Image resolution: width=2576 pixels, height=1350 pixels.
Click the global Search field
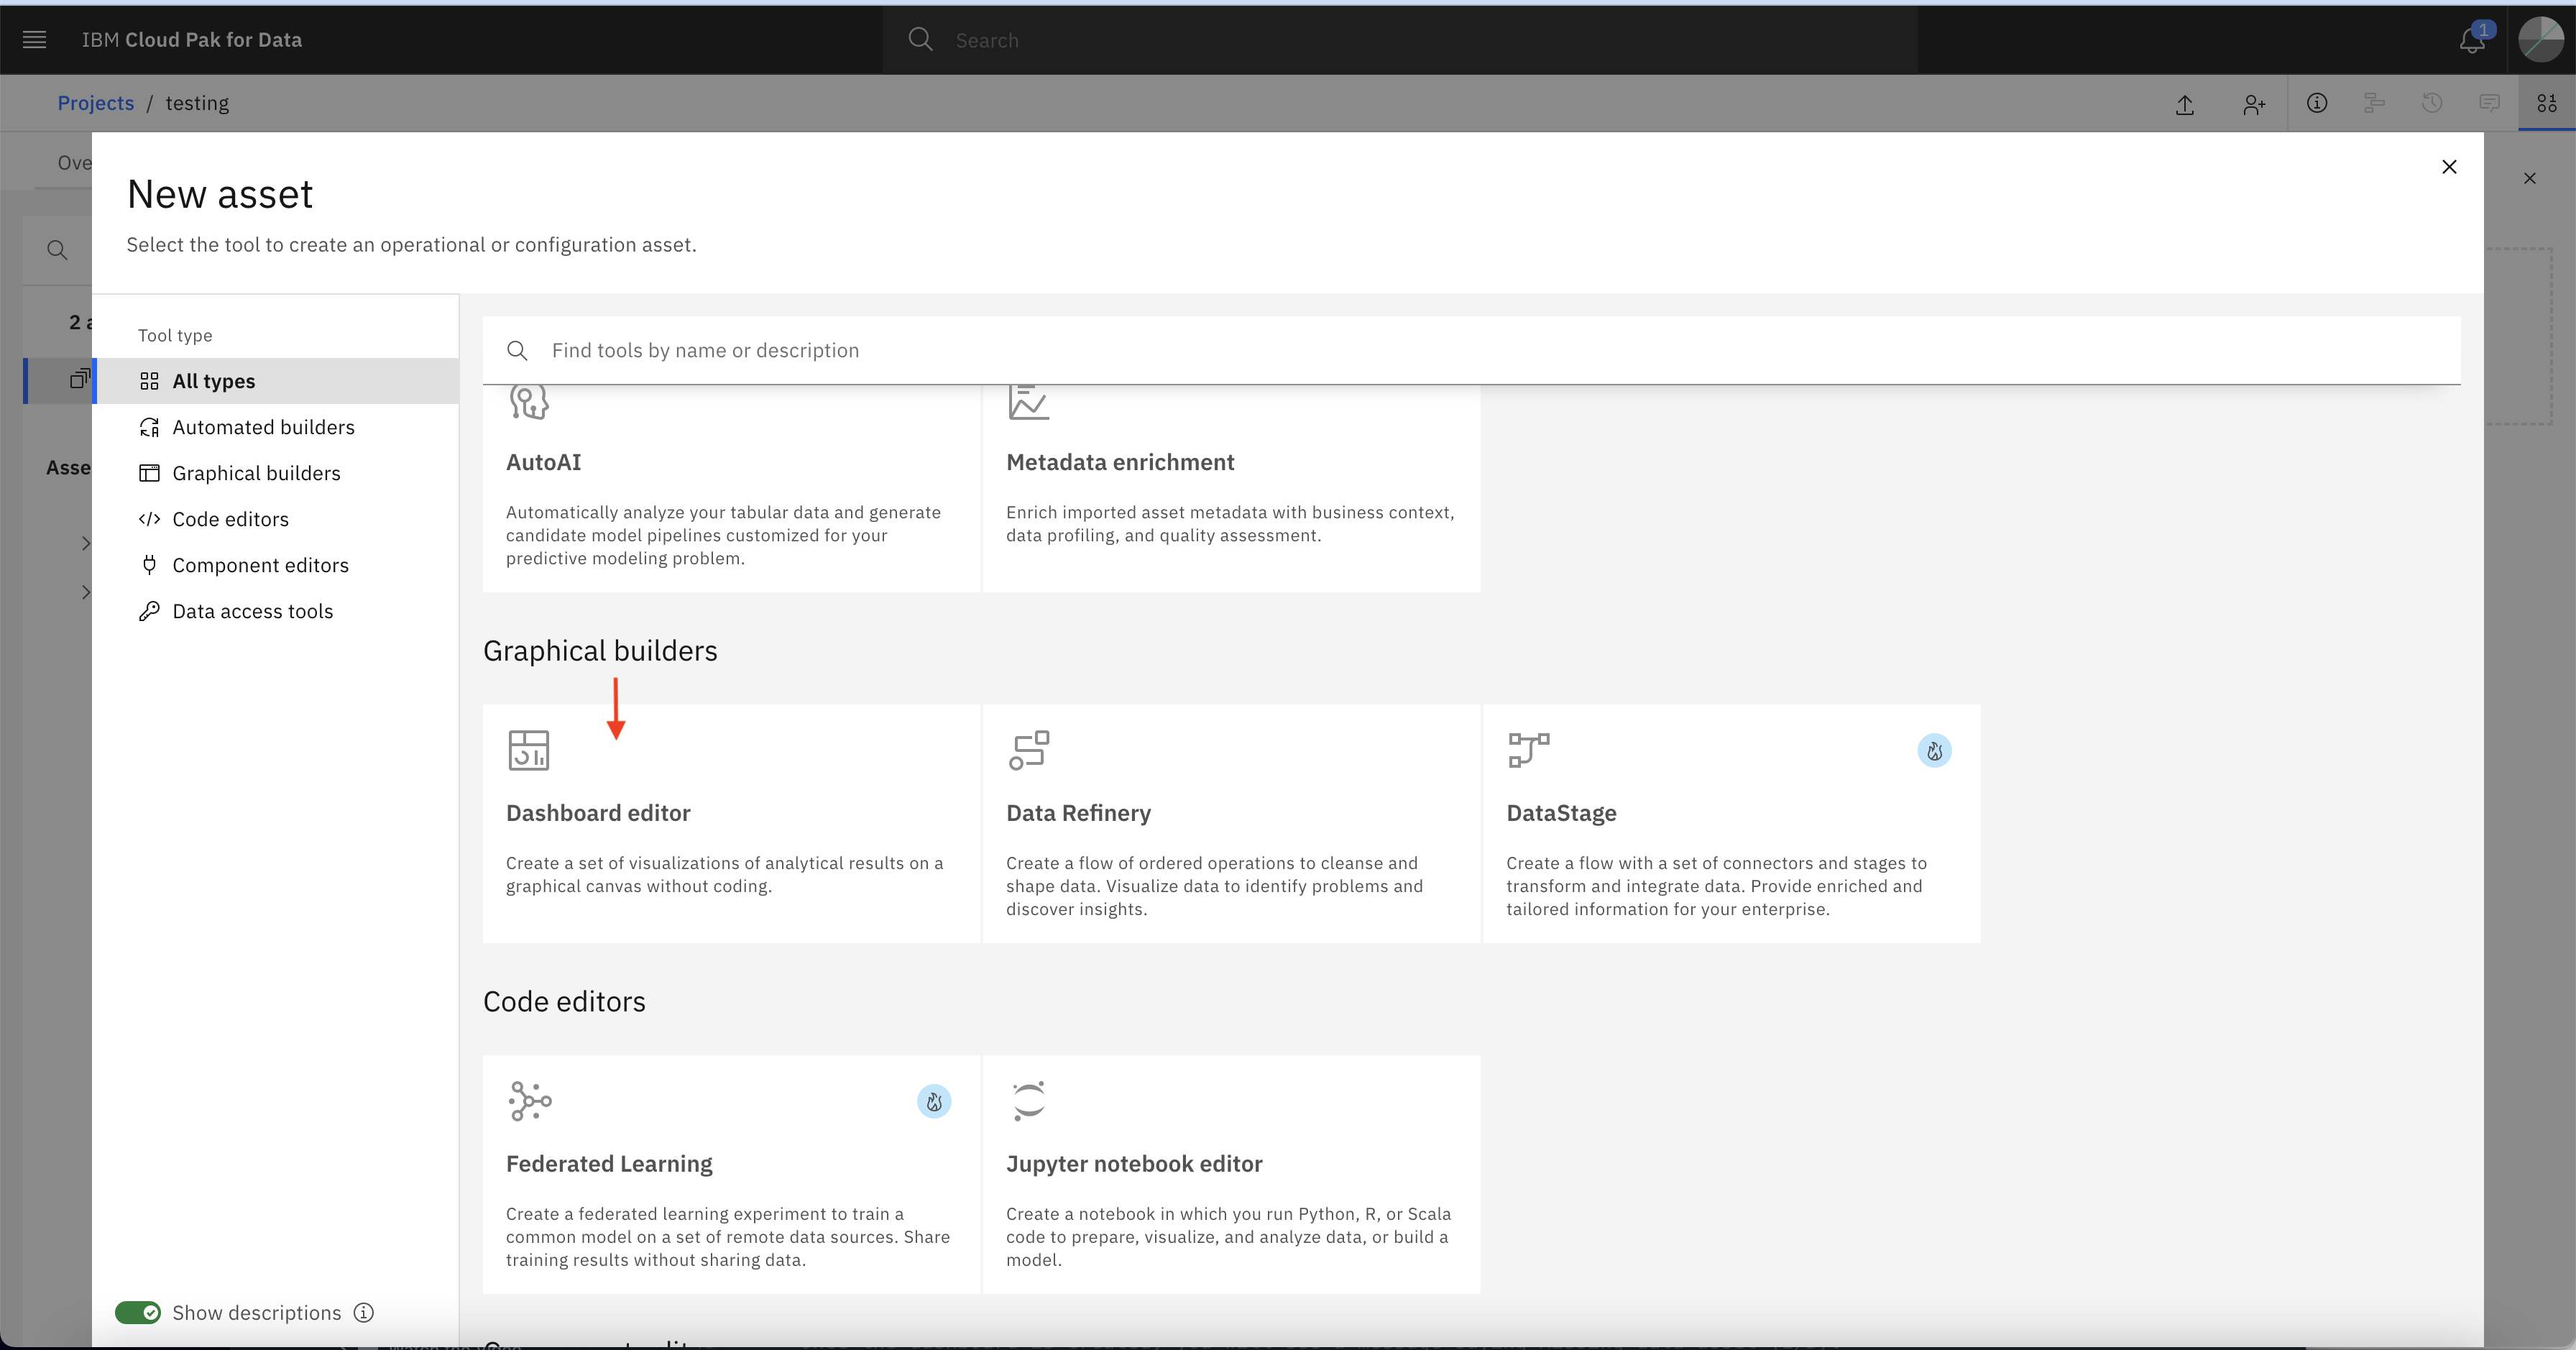click(1400, 40)
